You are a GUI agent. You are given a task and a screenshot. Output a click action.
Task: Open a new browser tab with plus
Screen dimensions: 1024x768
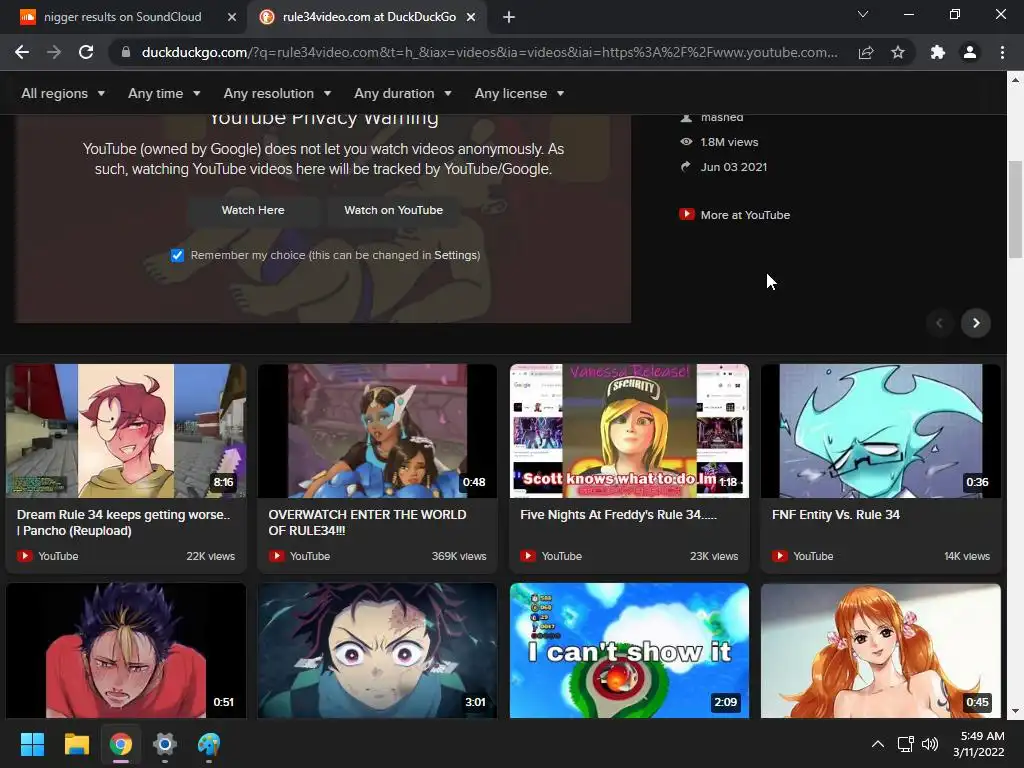[509, 17]
